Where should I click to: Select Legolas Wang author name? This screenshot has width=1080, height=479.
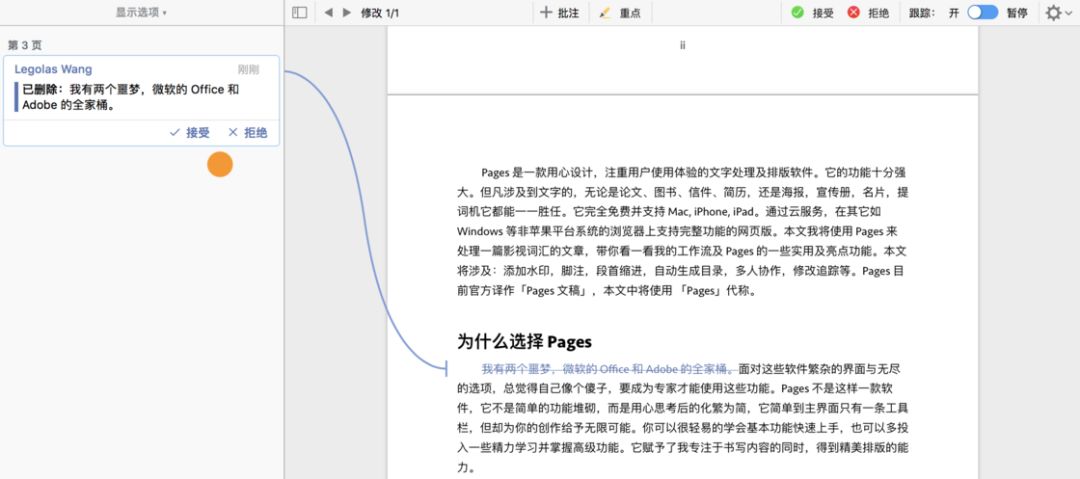pyautogui.click(x=53, y=69)
